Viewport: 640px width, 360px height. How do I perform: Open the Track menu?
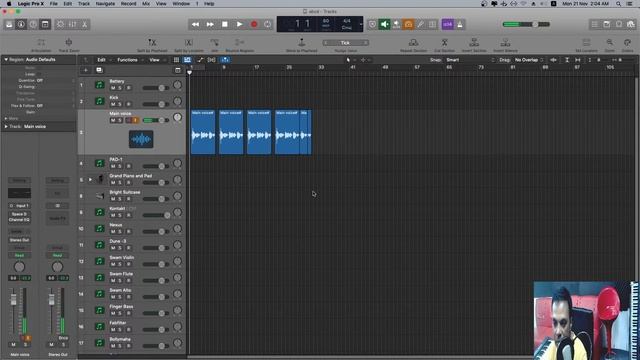click(x=84, y=4)
